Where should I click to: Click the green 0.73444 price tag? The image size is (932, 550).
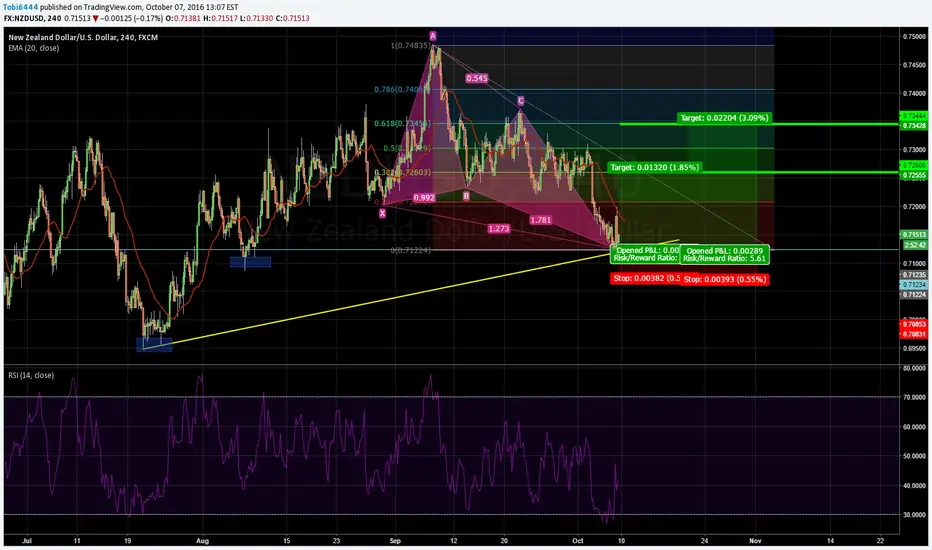click(914, 116)
